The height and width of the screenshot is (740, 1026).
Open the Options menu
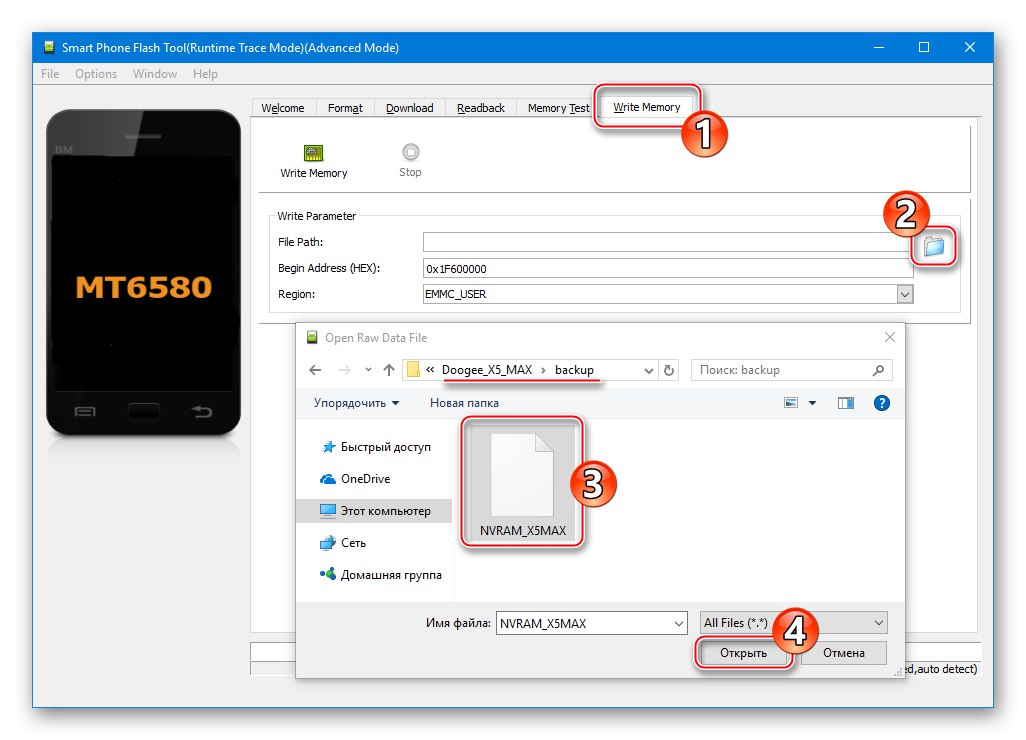95,73
